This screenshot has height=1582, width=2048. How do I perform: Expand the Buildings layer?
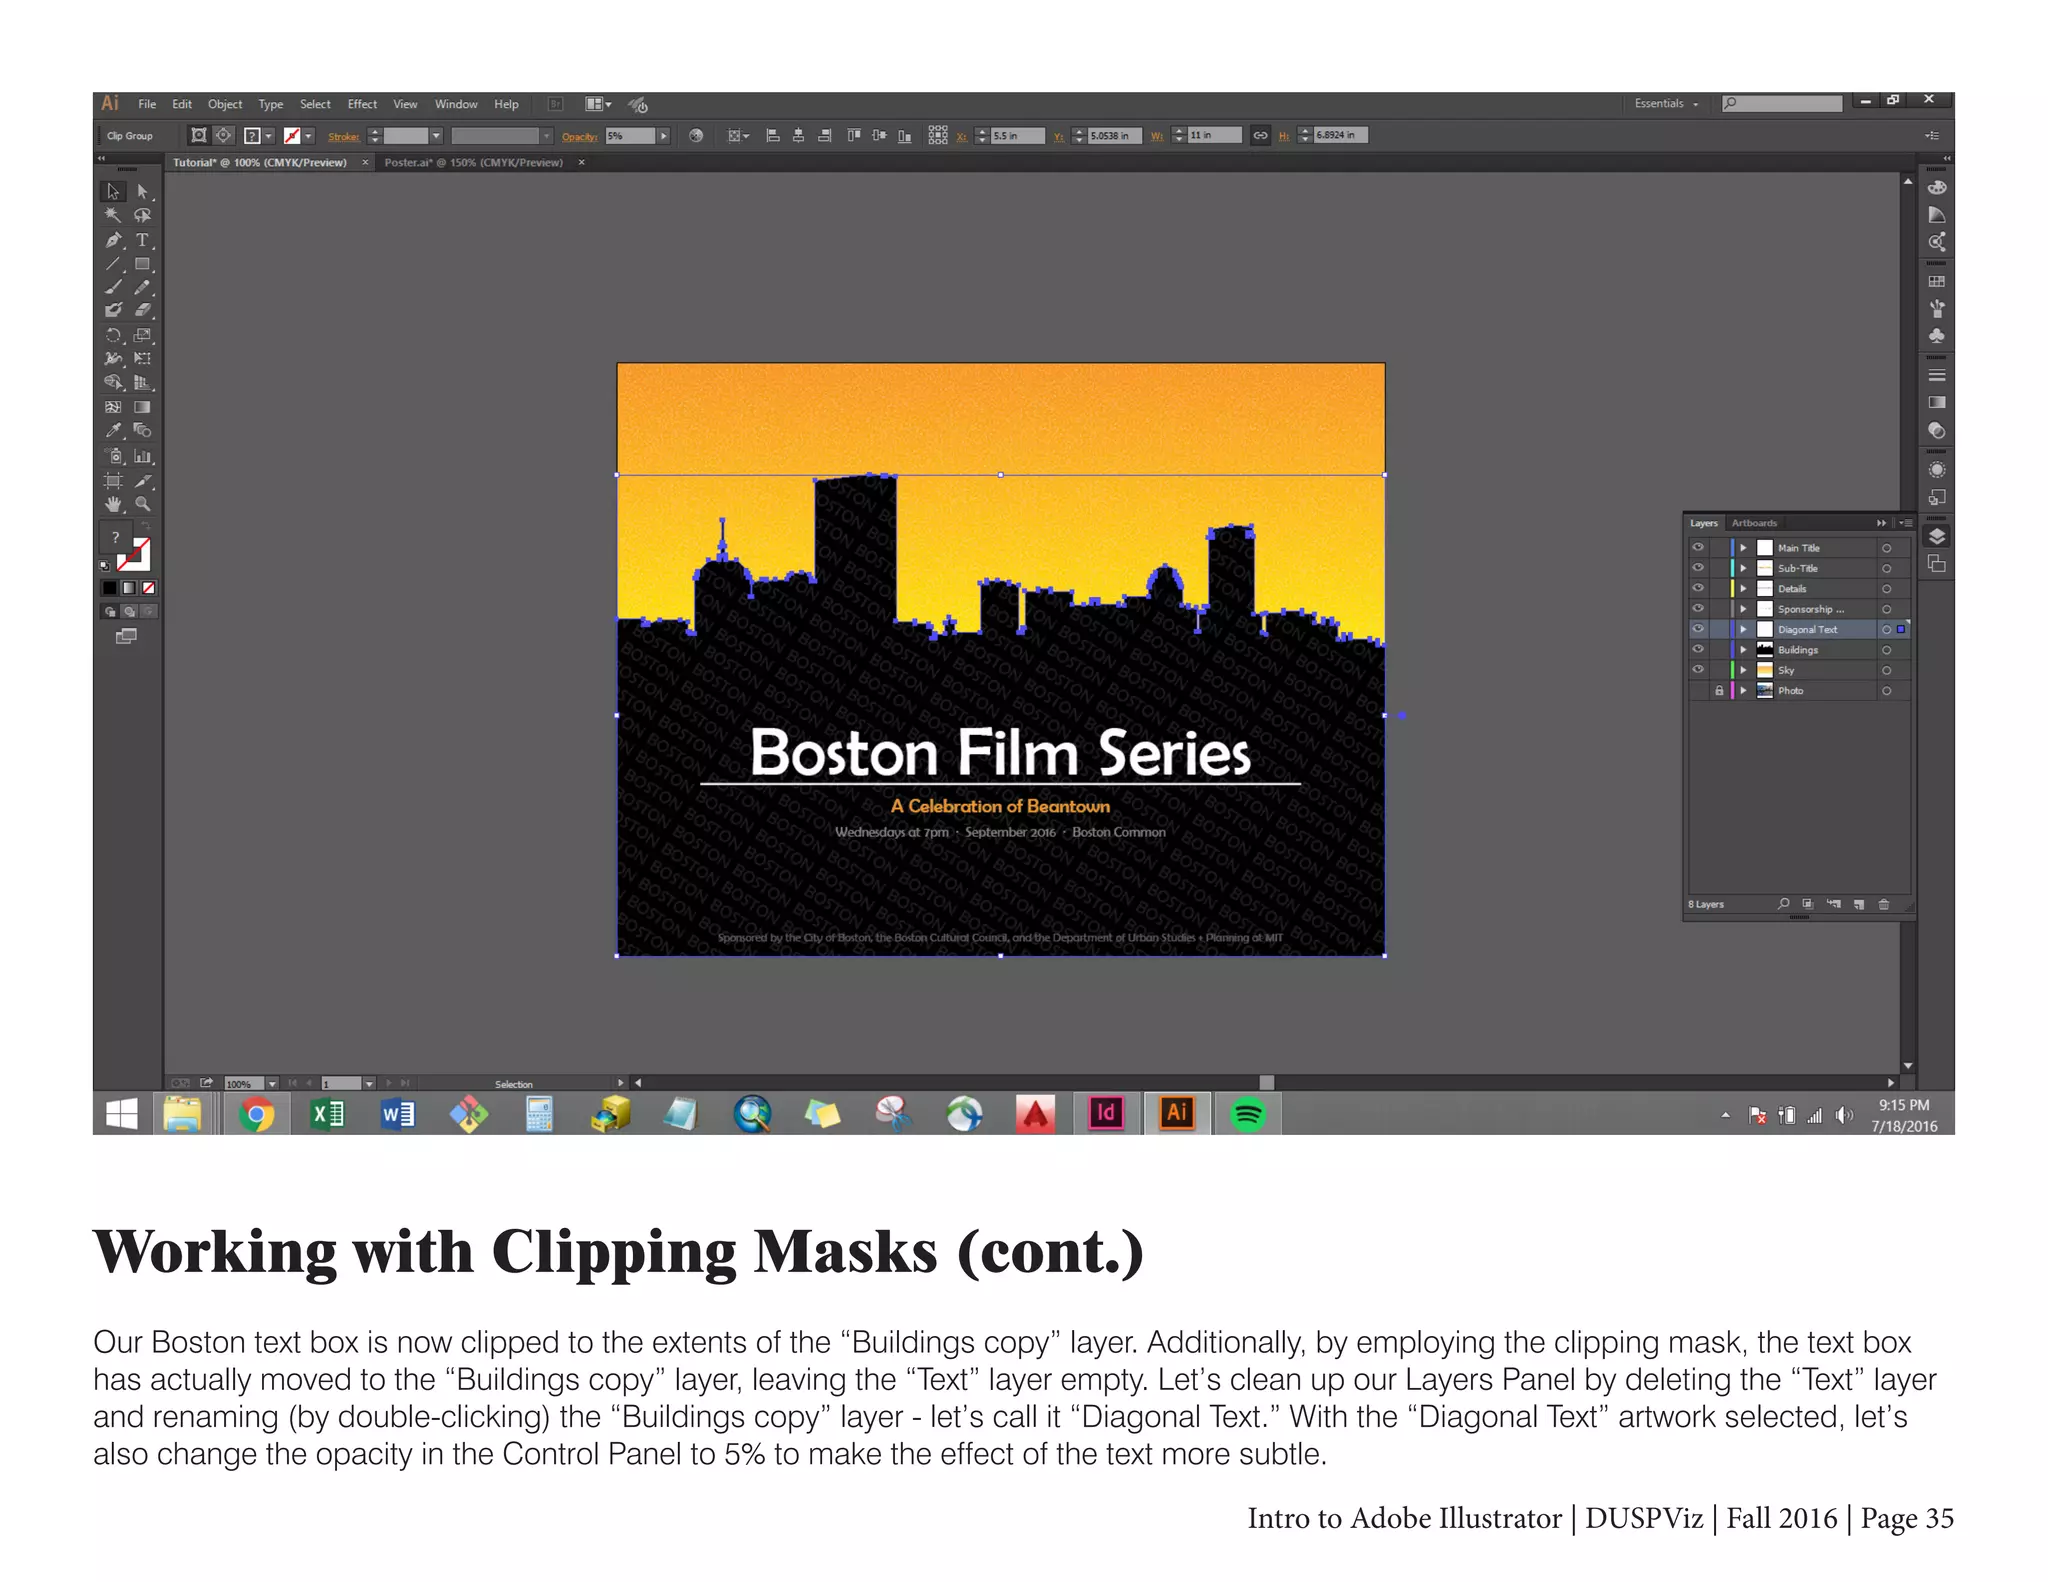pos(1744,649)
